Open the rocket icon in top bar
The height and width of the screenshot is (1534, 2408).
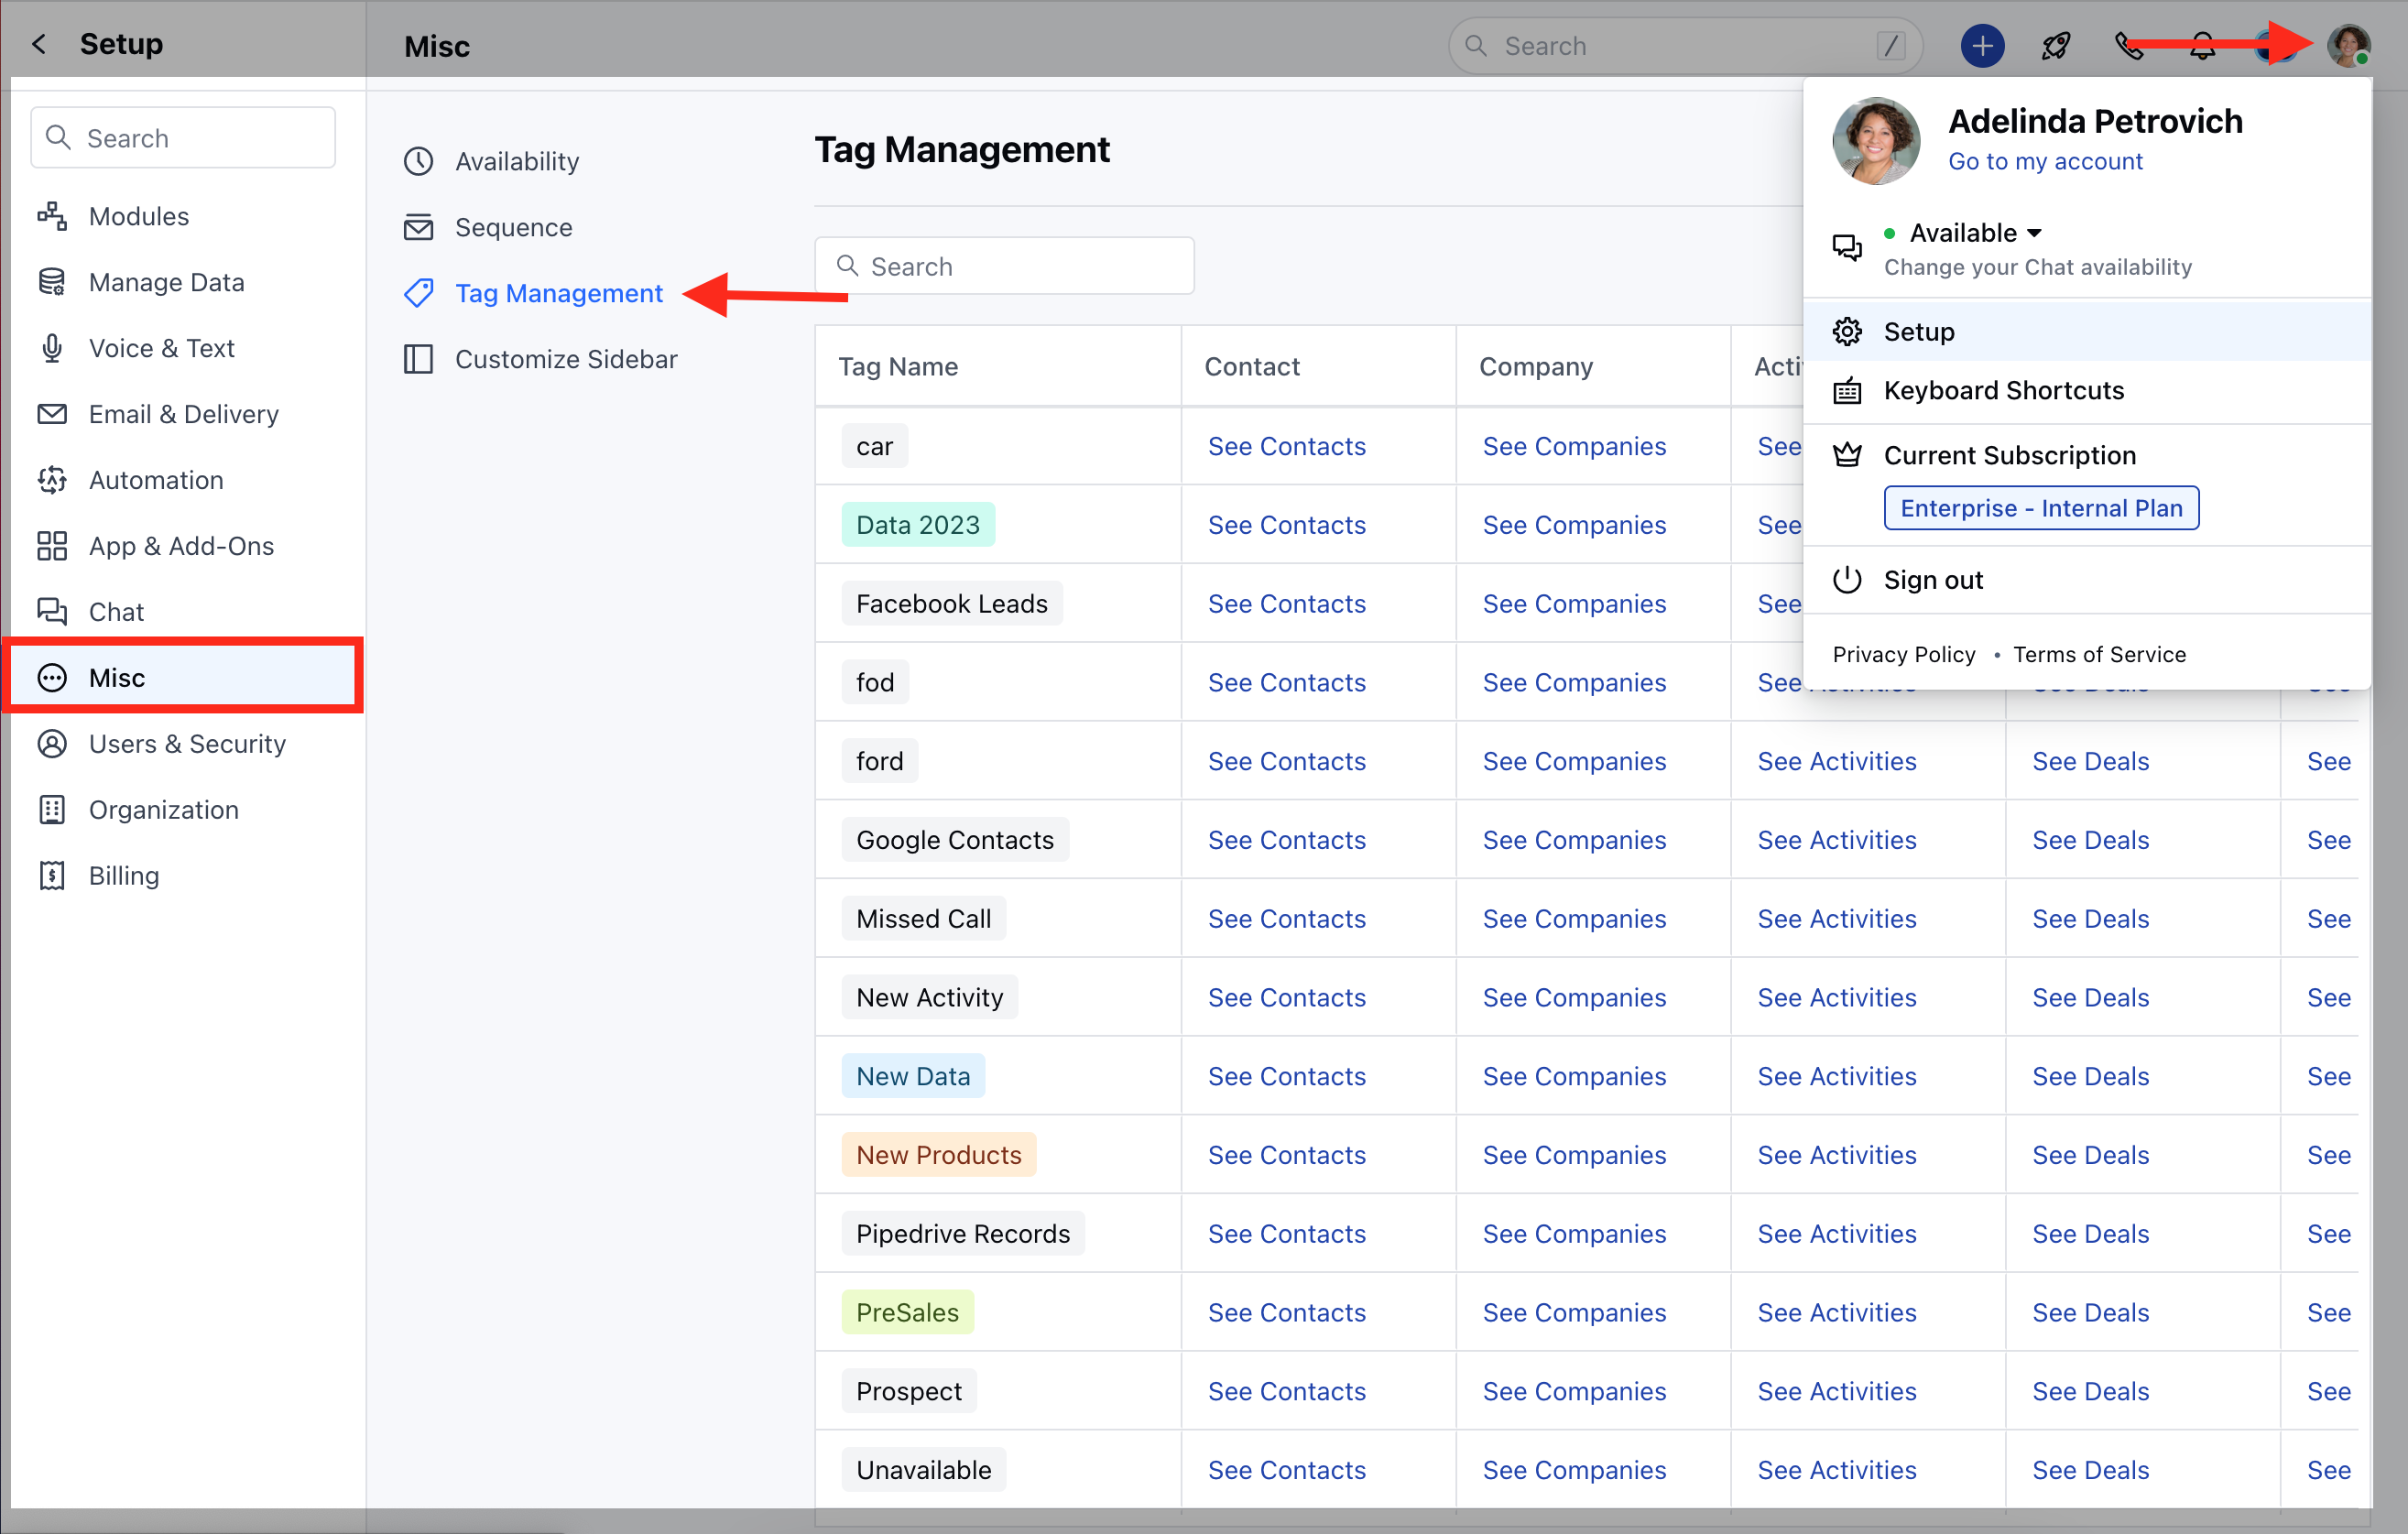tap(2055, 46)
